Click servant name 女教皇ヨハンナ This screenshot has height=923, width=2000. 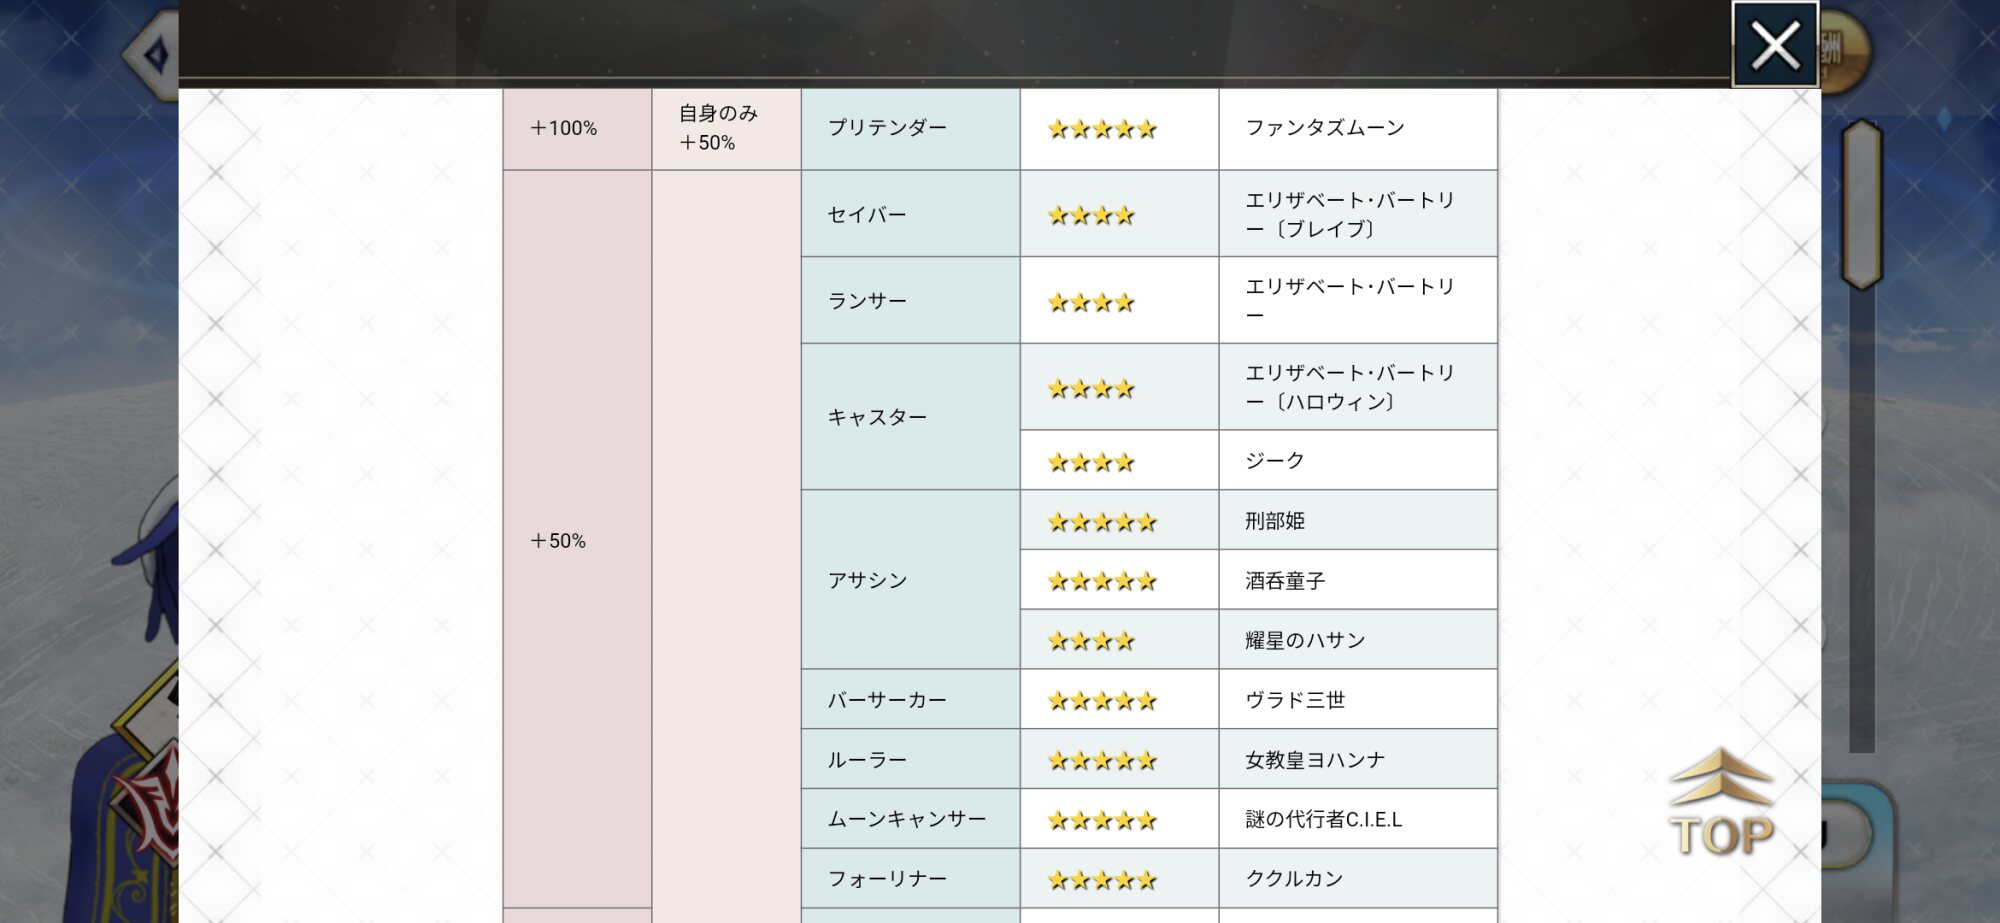[1315, 760]
